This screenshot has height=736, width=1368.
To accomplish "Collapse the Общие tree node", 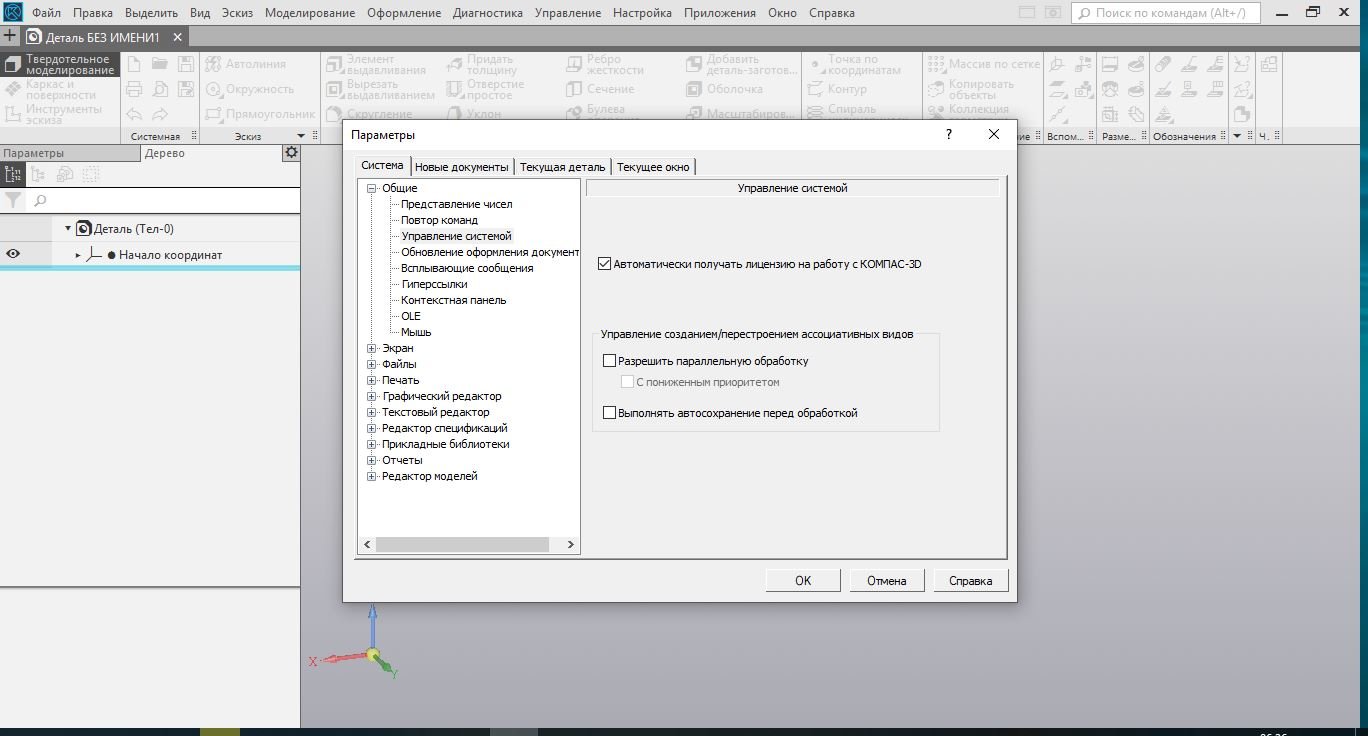I will 372,188.
